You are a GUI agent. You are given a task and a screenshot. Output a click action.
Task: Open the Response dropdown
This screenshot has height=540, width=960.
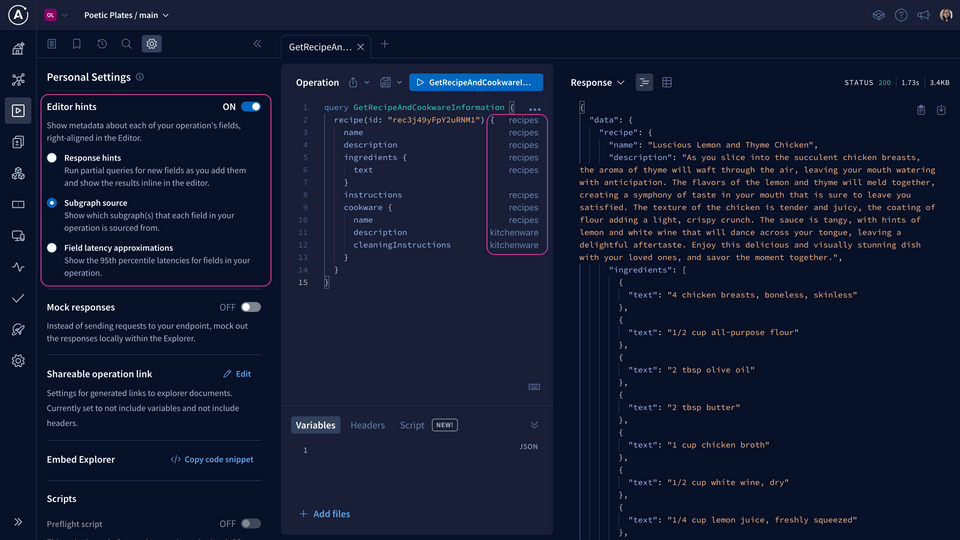pyautogui.click(x=598, y=83)
